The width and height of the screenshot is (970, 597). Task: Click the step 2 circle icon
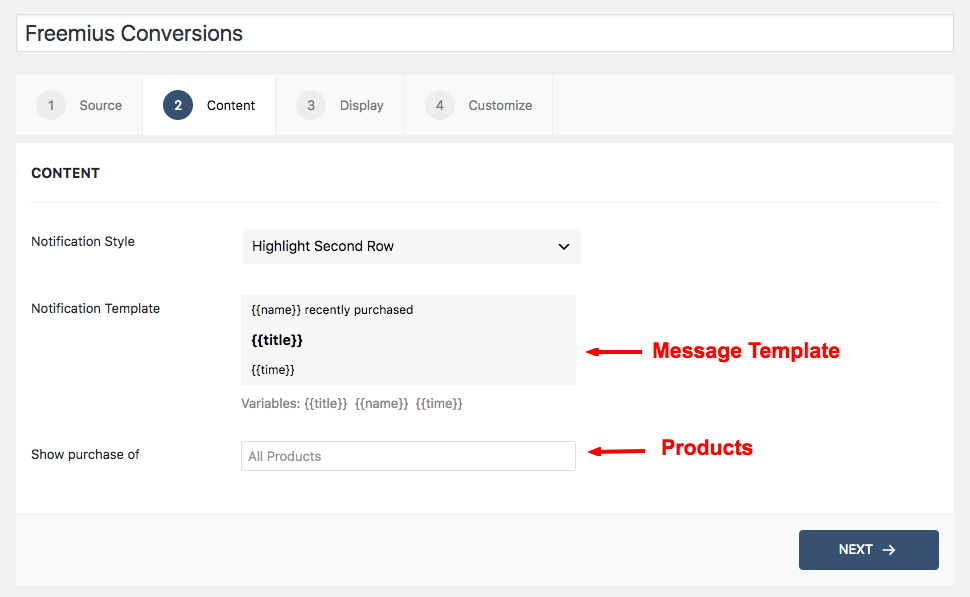(178, 105)
